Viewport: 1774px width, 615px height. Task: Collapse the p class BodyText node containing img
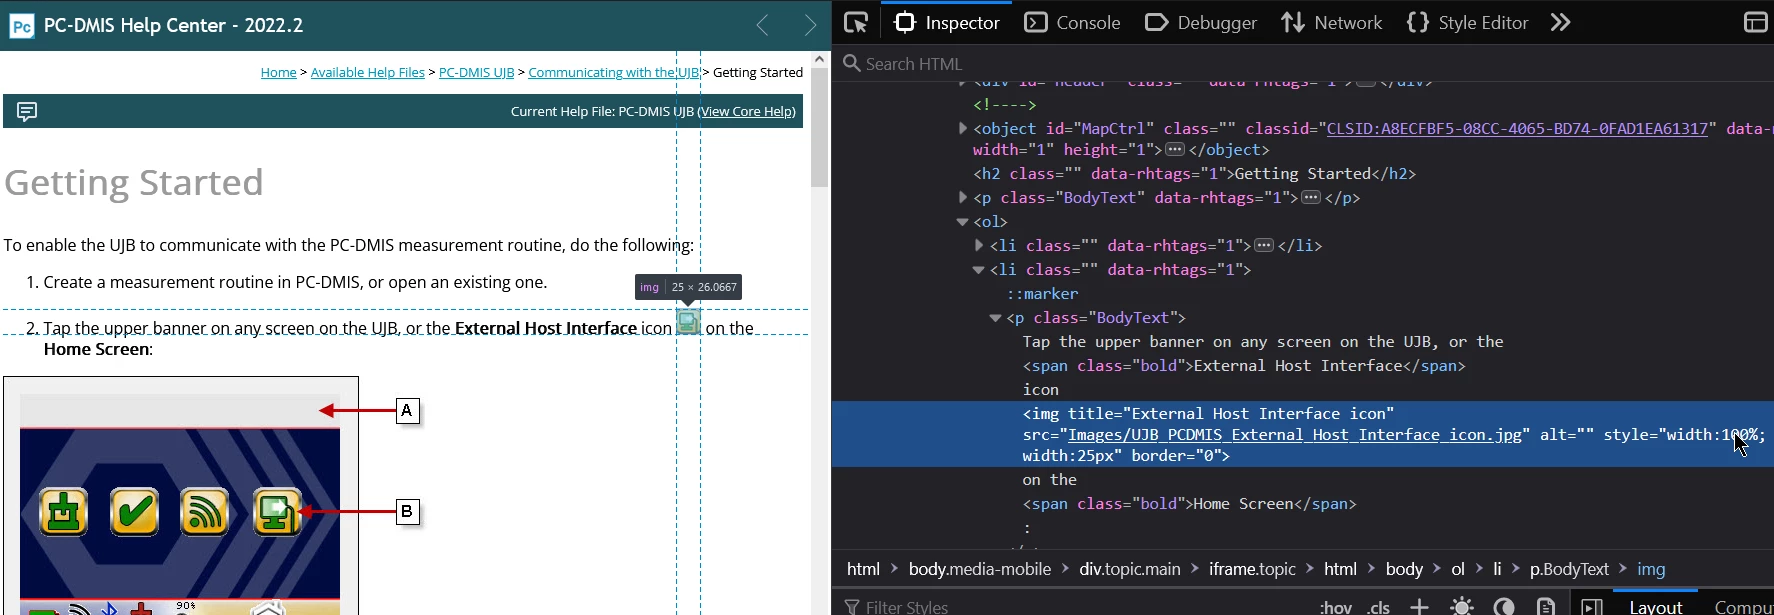point(995,318)
